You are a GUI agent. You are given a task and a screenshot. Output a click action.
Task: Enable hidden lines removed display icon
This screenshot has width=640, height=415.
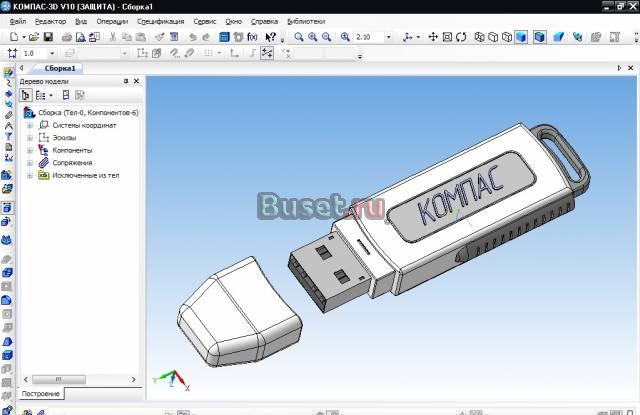[493, 37]
